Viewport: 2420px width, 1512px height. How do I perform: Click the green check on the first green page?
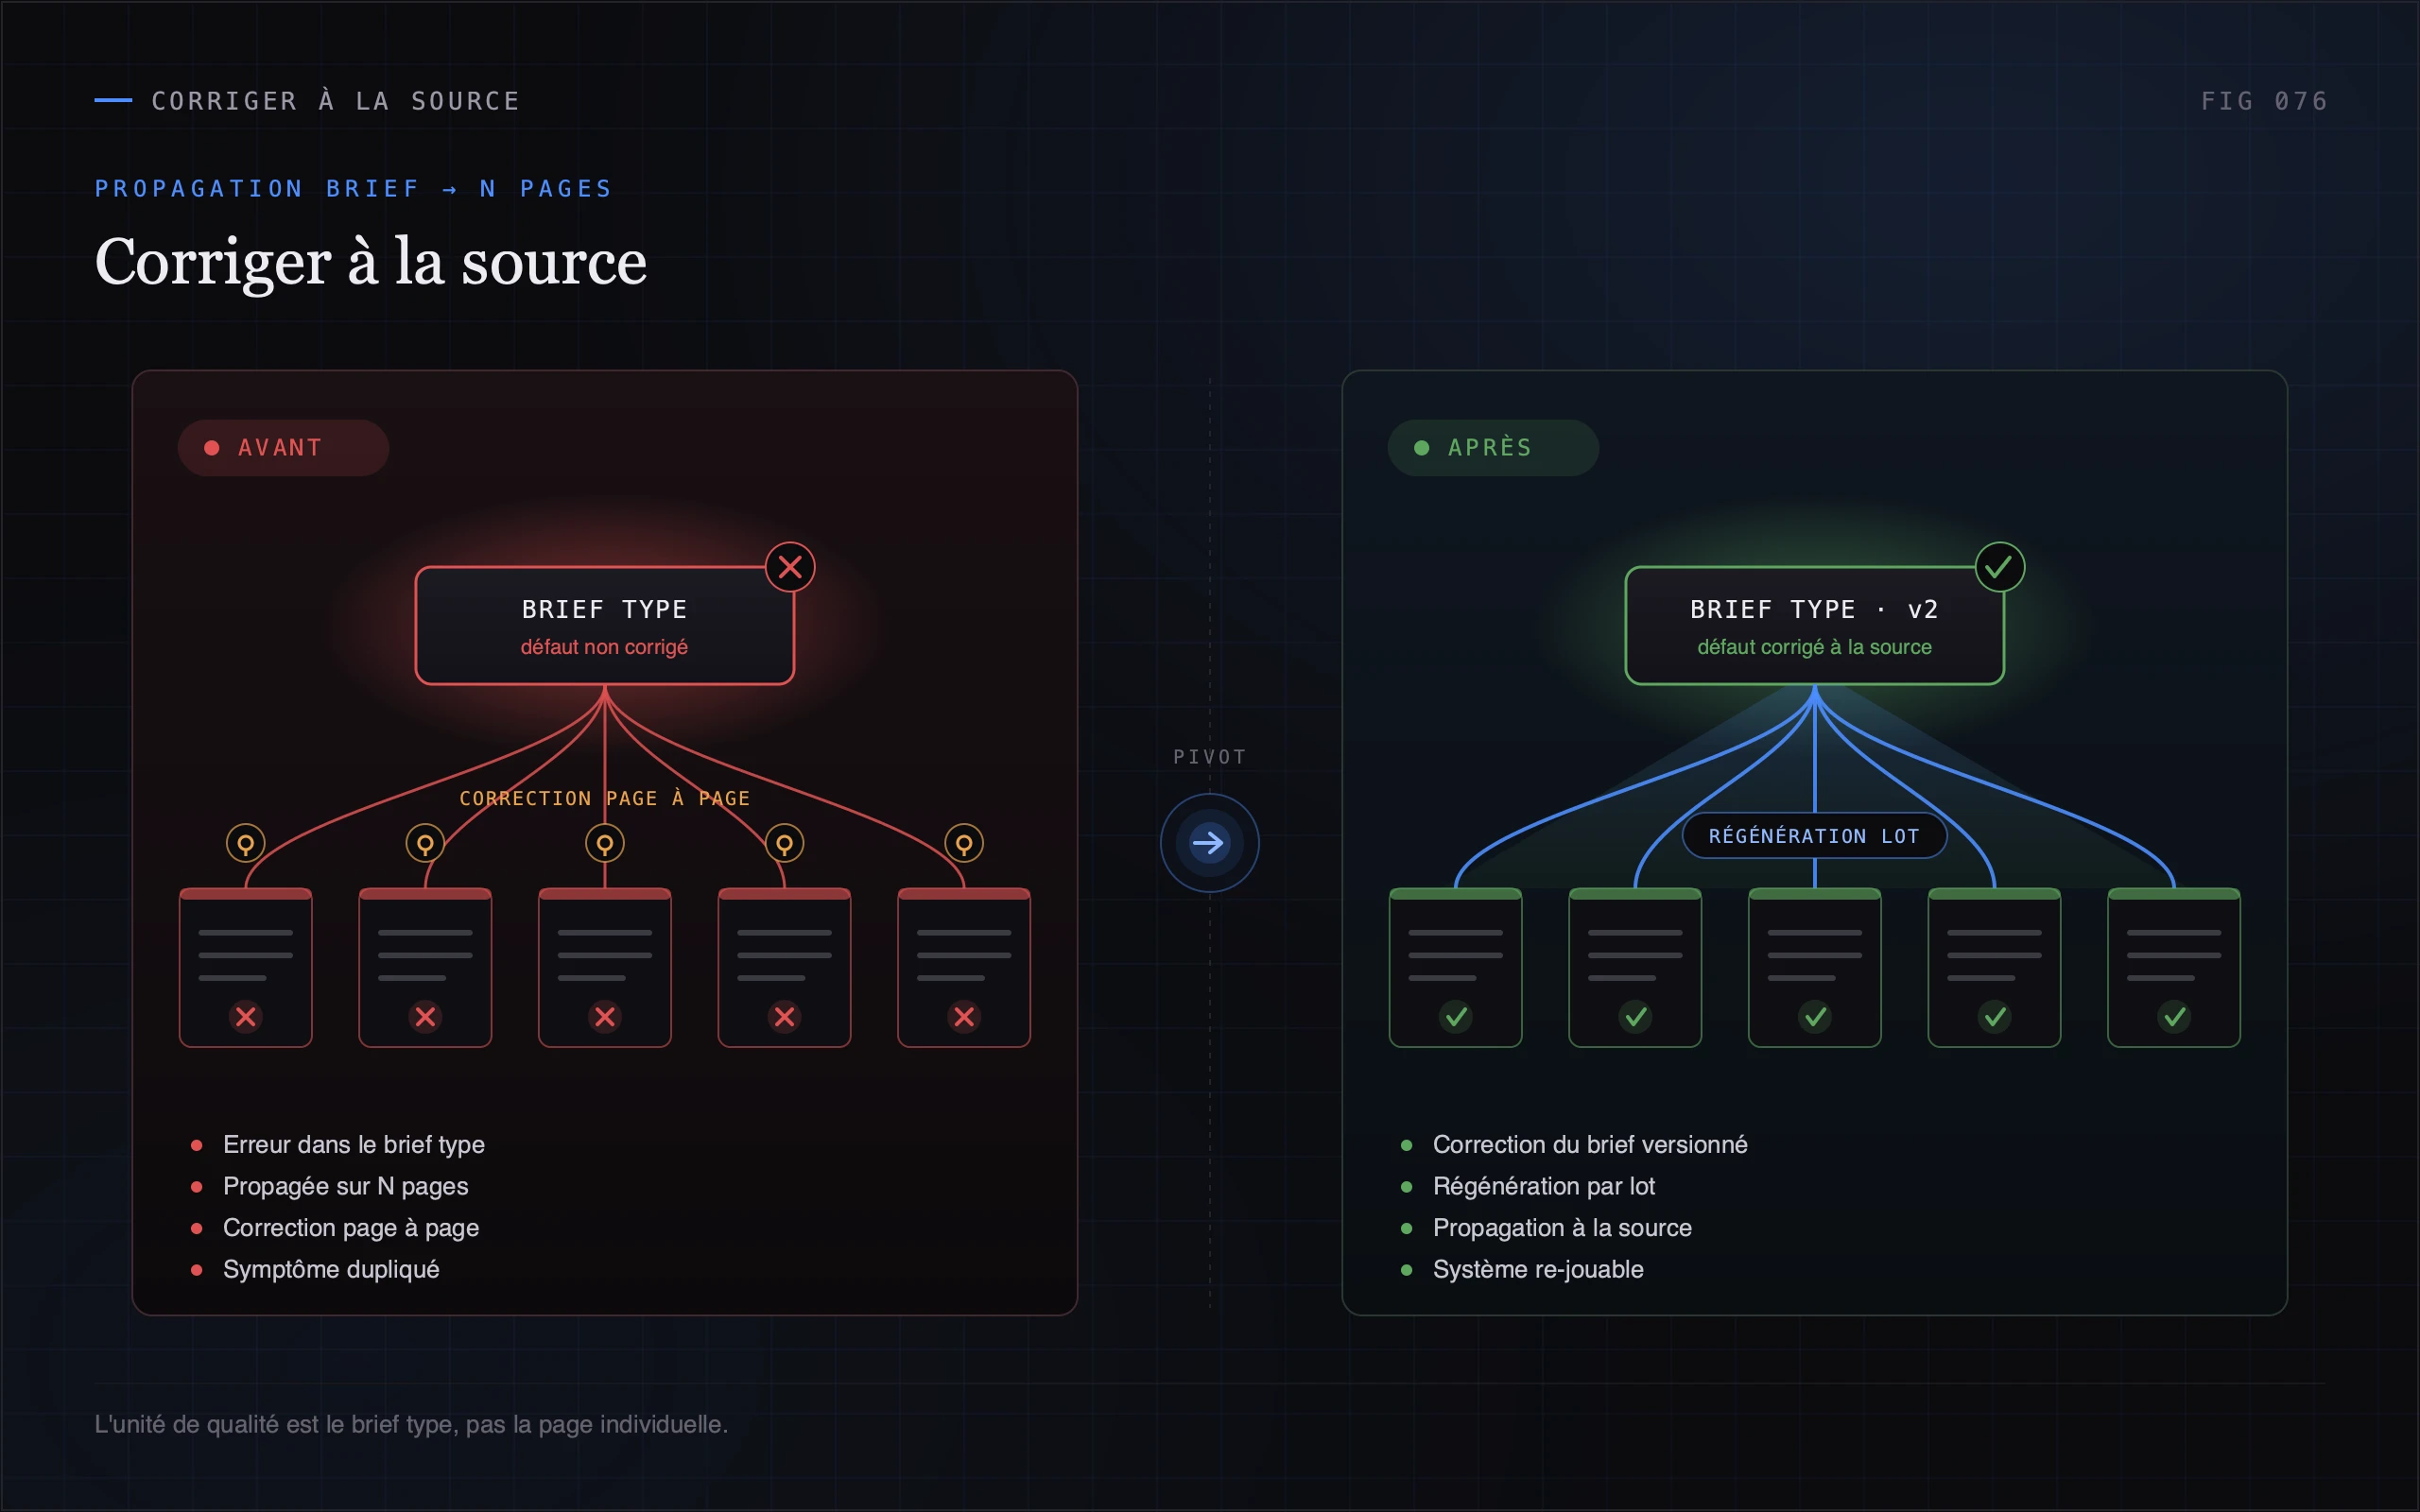click(1456, 1017)
